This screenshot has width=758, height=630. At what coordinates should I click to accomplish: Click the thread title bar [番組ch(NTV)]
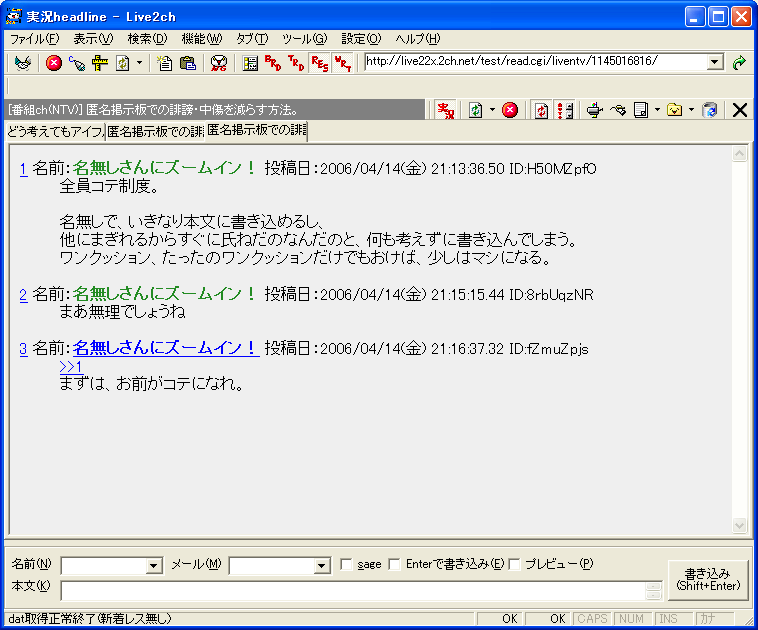(215, 110)
